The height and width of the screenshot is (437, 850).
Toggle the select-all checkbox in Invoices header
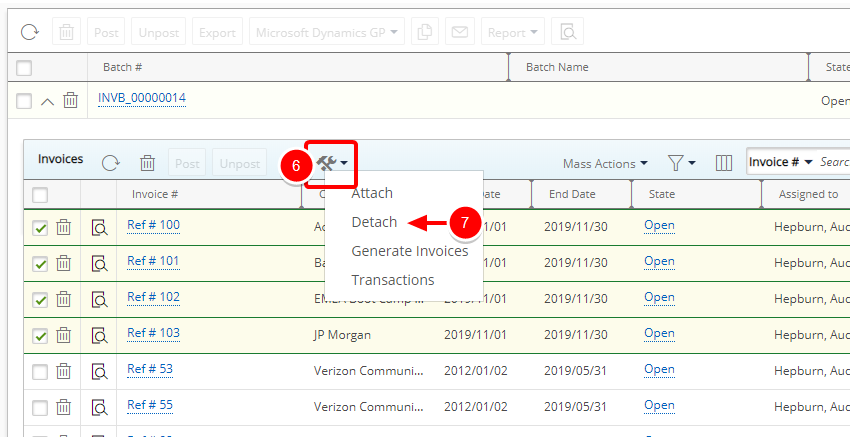pos(40,195)
